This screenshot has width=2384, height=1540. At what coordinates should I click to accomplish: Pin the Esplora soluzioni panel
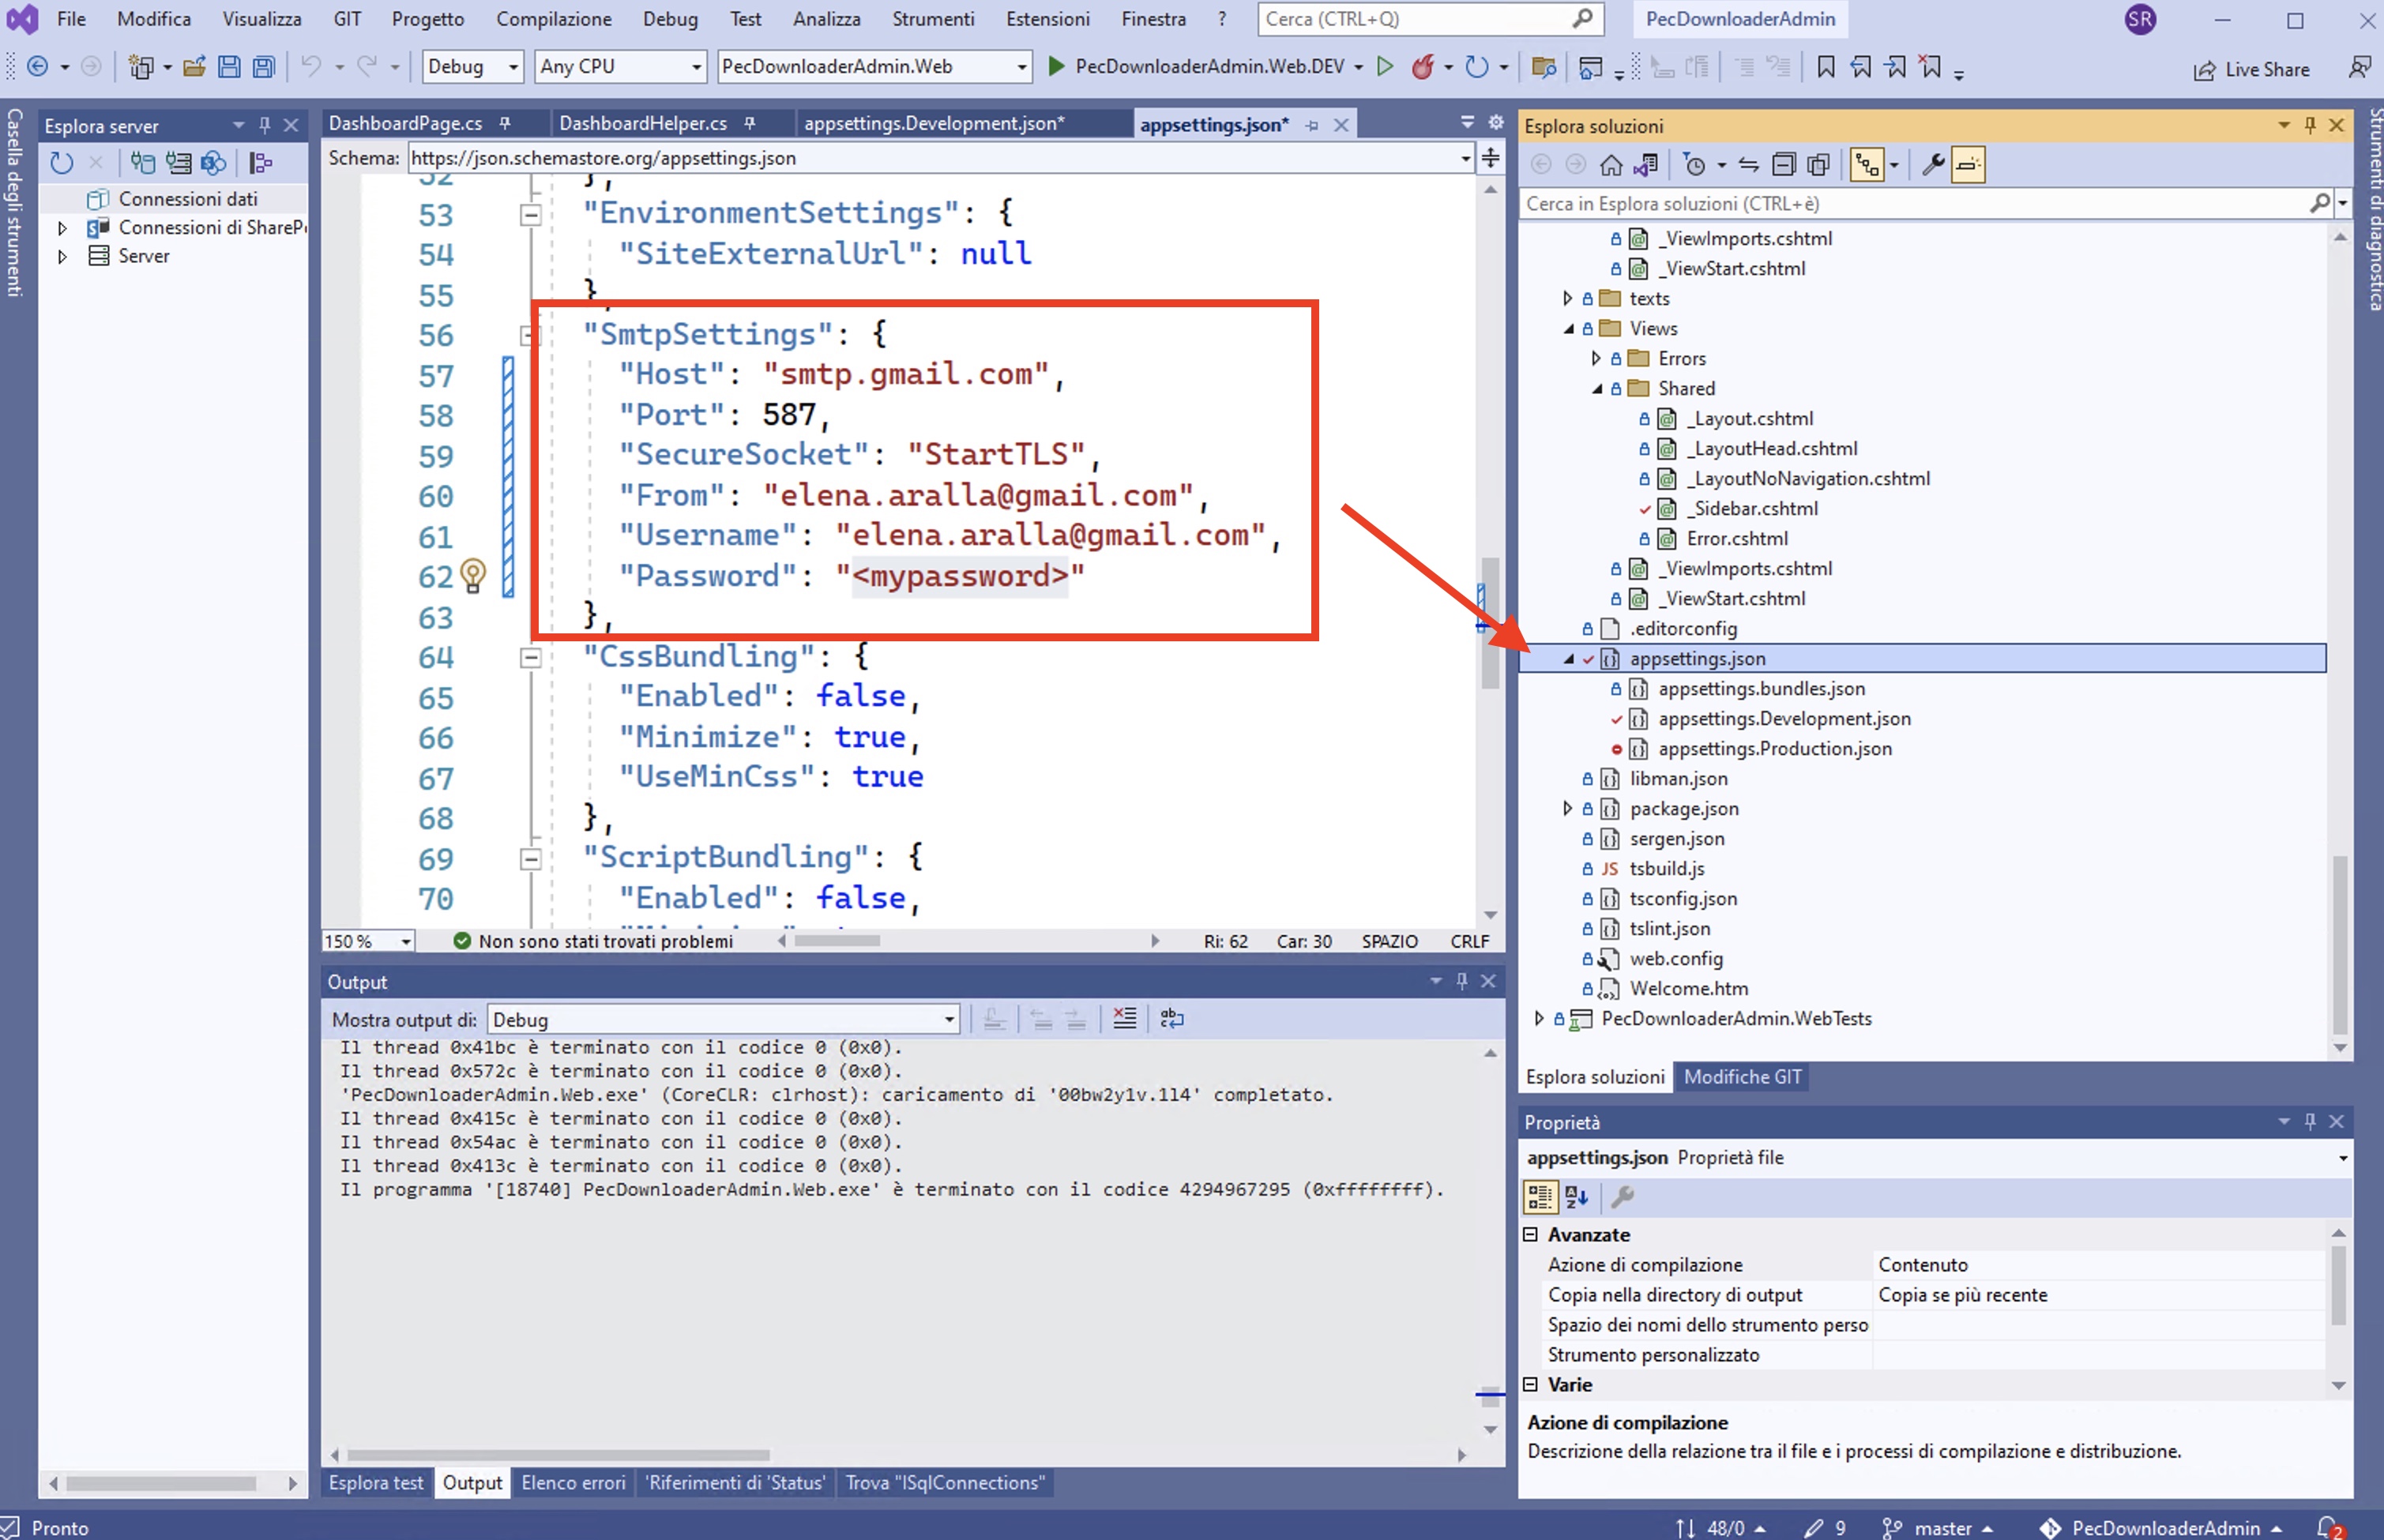[x=2310, y=125]
